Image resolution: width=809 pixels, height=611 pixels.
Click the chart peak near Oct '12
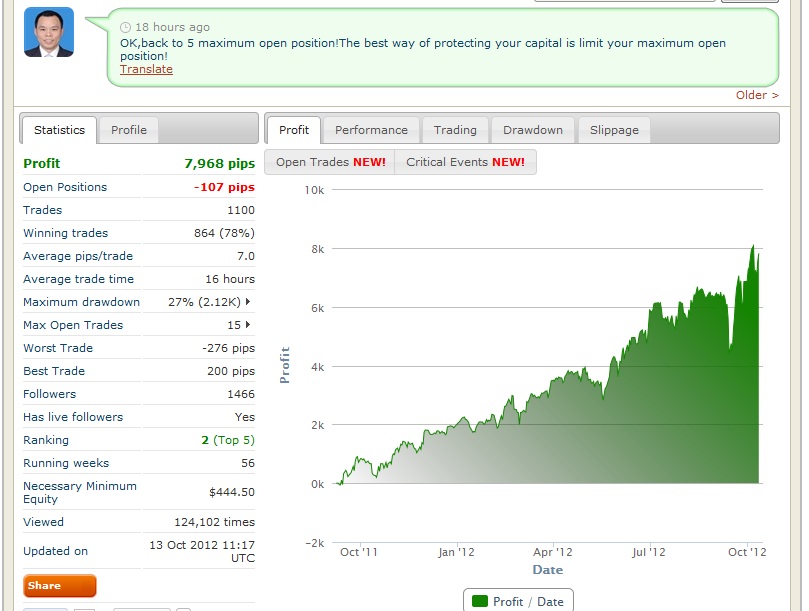click(753, 246)
